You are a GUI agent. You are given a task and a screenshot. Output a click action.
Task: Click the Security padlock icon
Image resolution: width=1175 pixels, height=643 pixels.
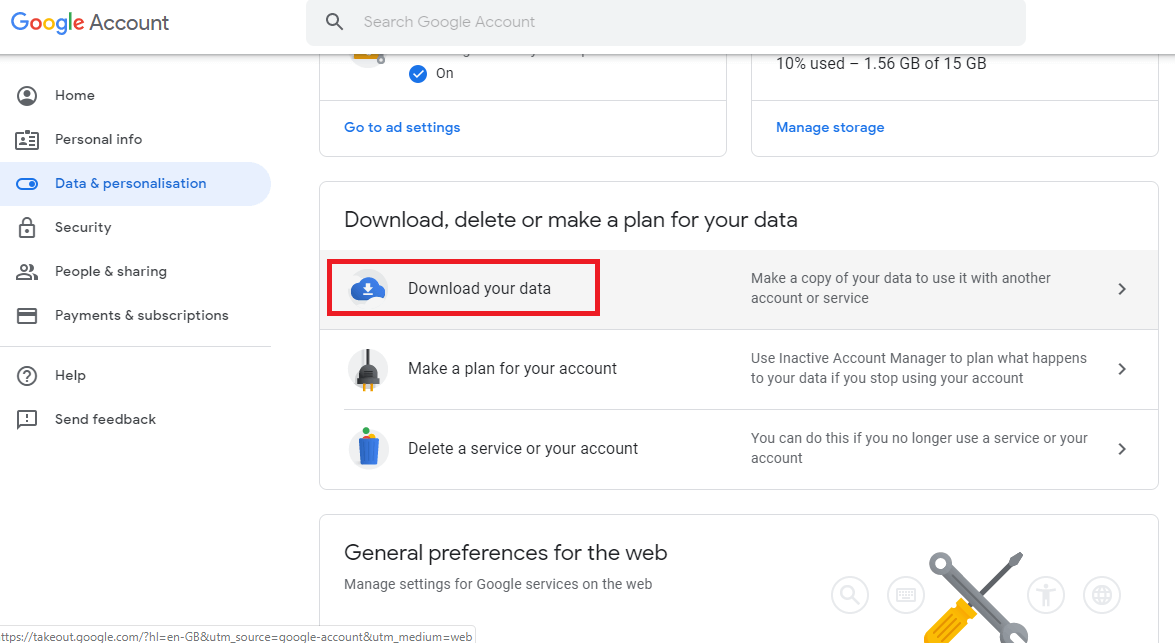click(27, 228)
